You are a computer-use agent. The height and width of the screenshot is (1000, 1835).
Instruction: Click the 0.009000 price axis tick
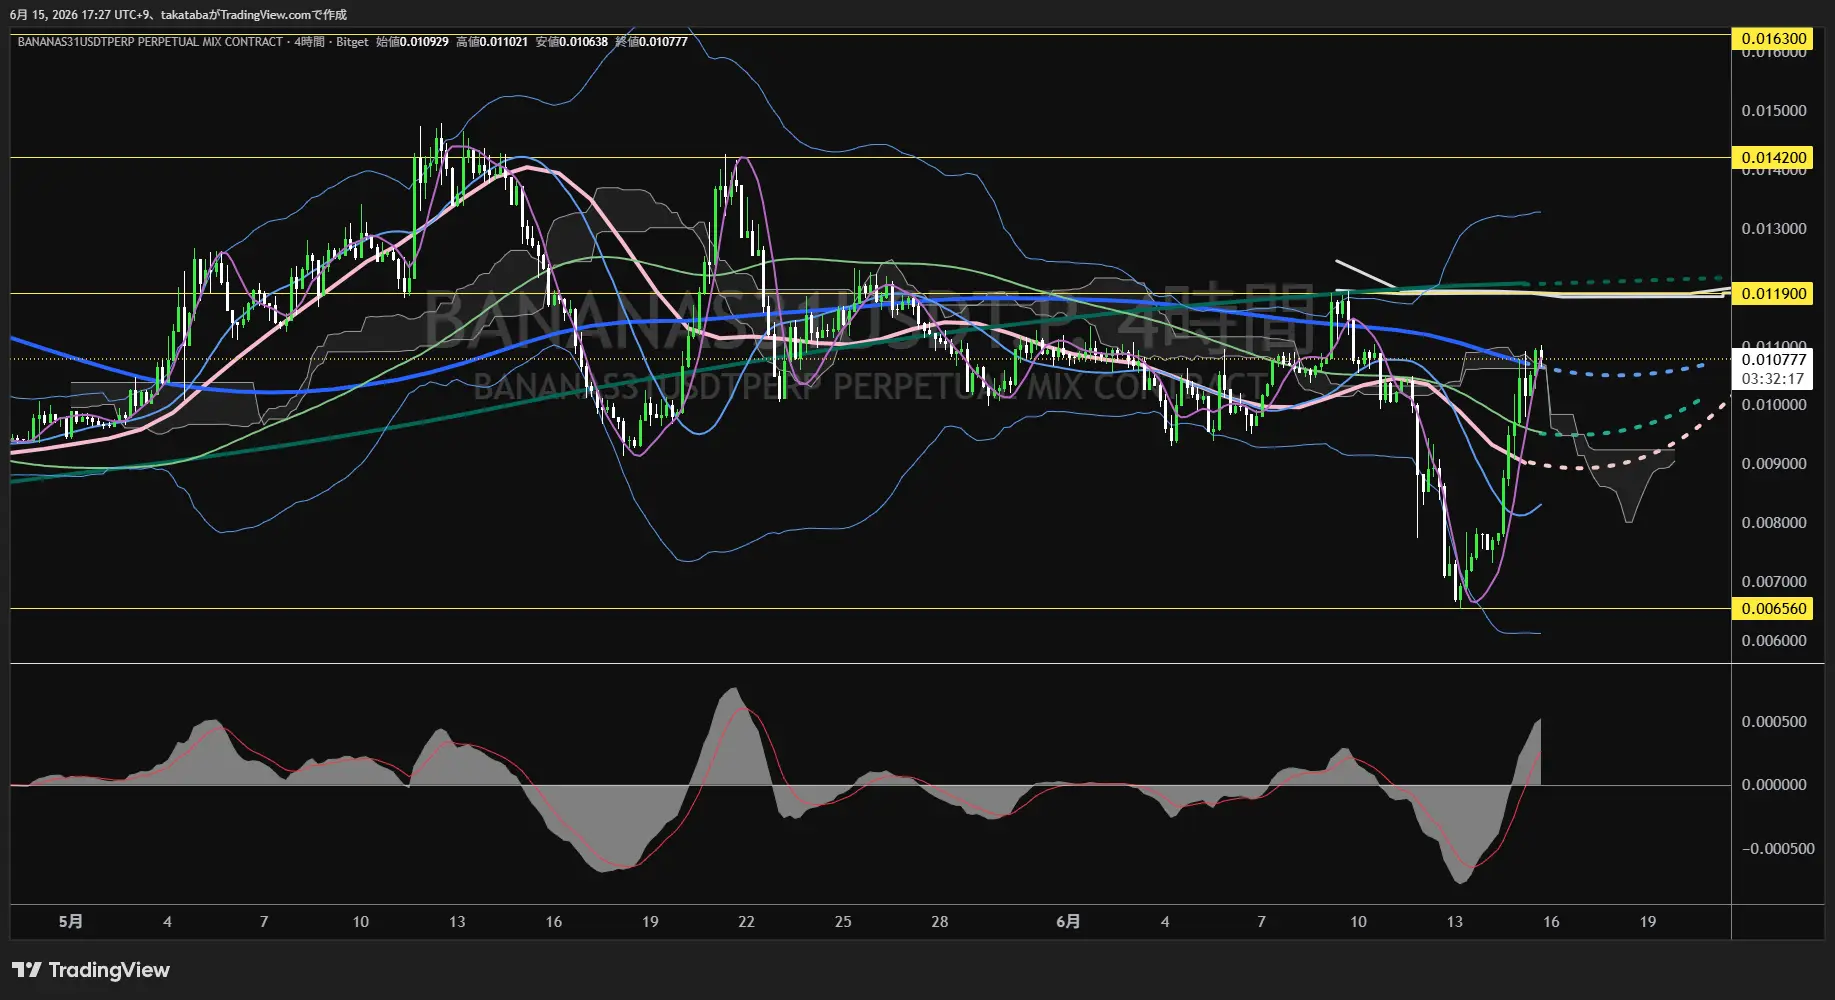click(x=1774, y=464)
